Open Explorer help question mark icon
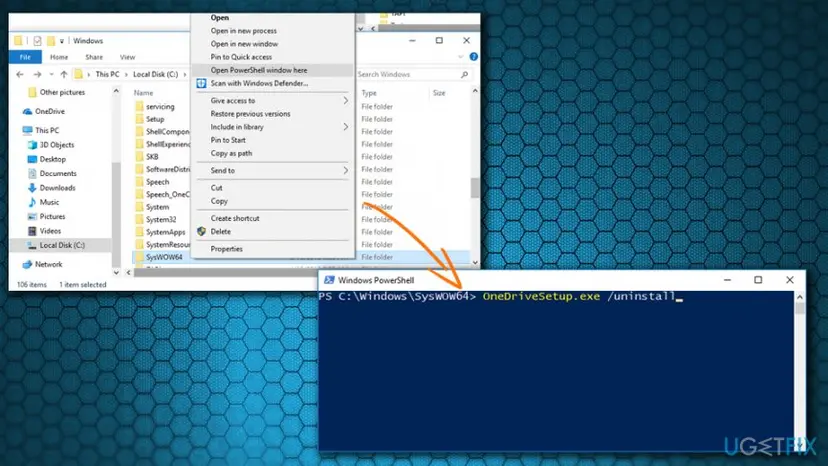Image resolution: width=828 pixels, height=466 pixels. point(474,57)
